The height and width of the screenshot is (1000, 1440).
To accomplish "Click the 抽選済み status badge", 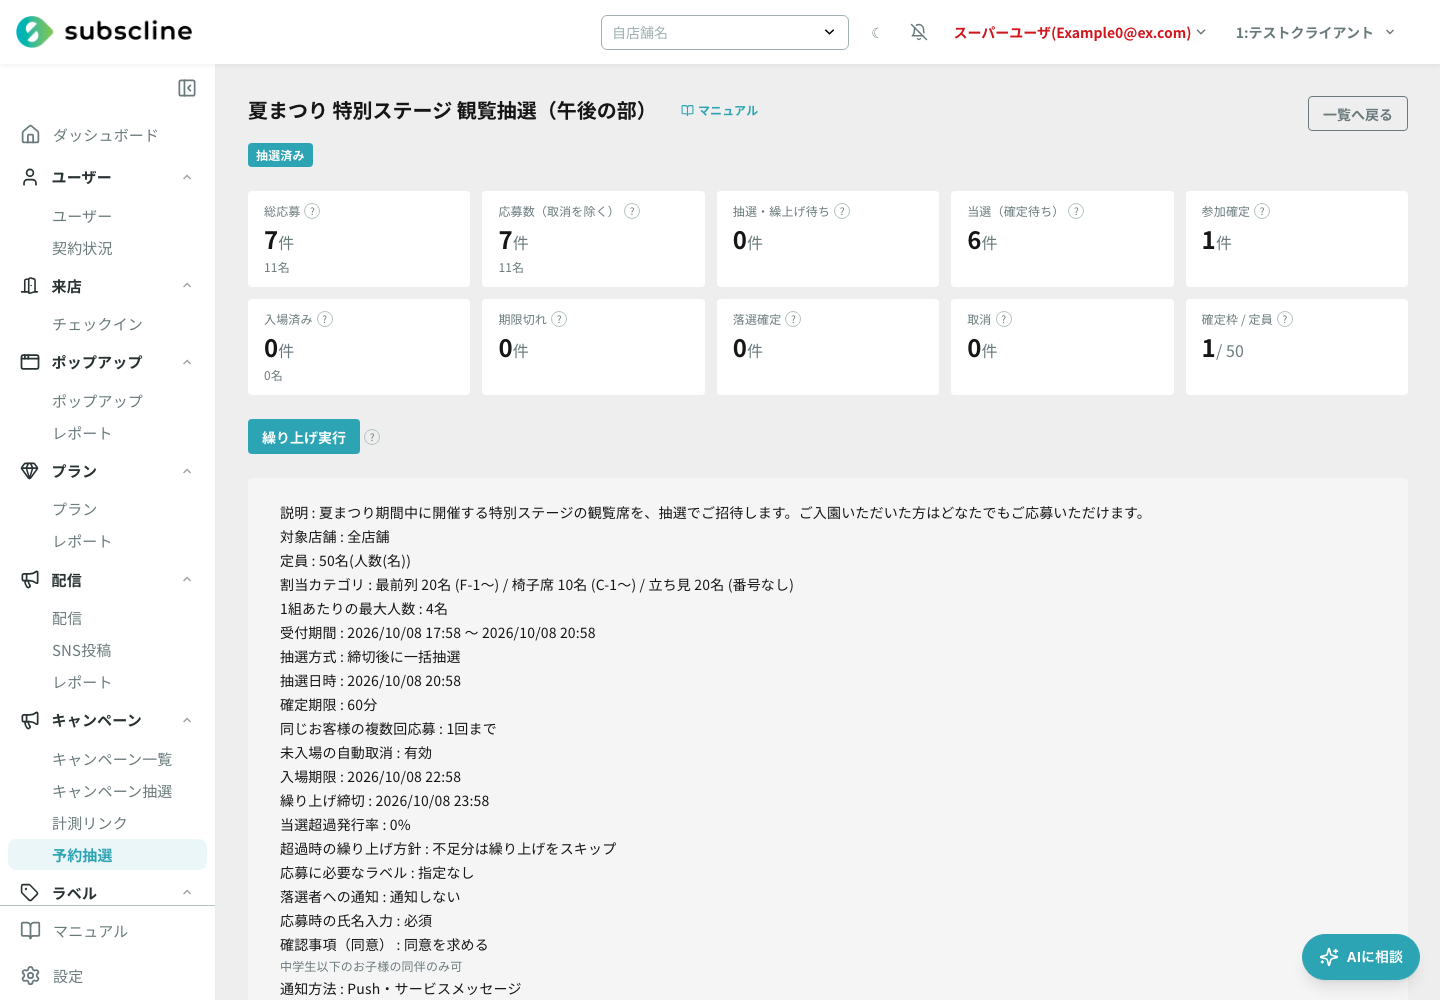I will point(280,155).
